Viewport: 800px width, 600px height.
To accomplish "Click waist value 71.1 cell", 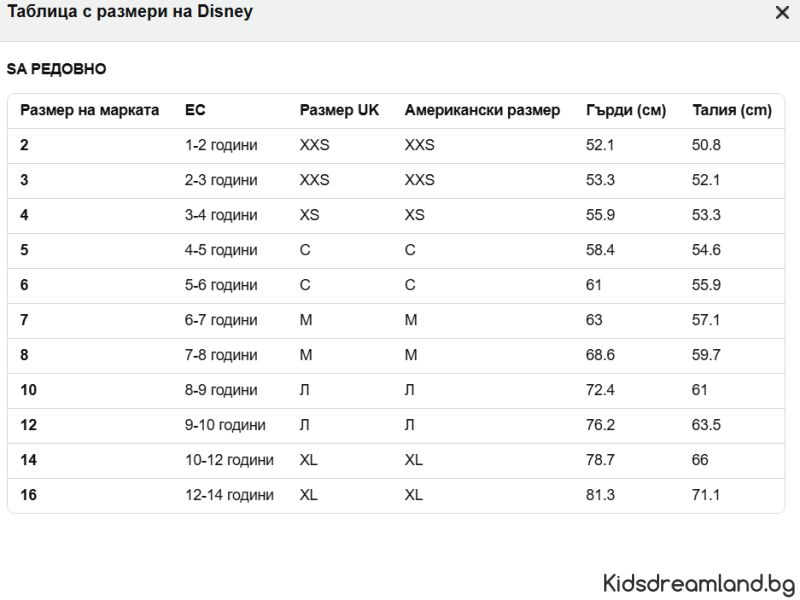I will point(706,495).
